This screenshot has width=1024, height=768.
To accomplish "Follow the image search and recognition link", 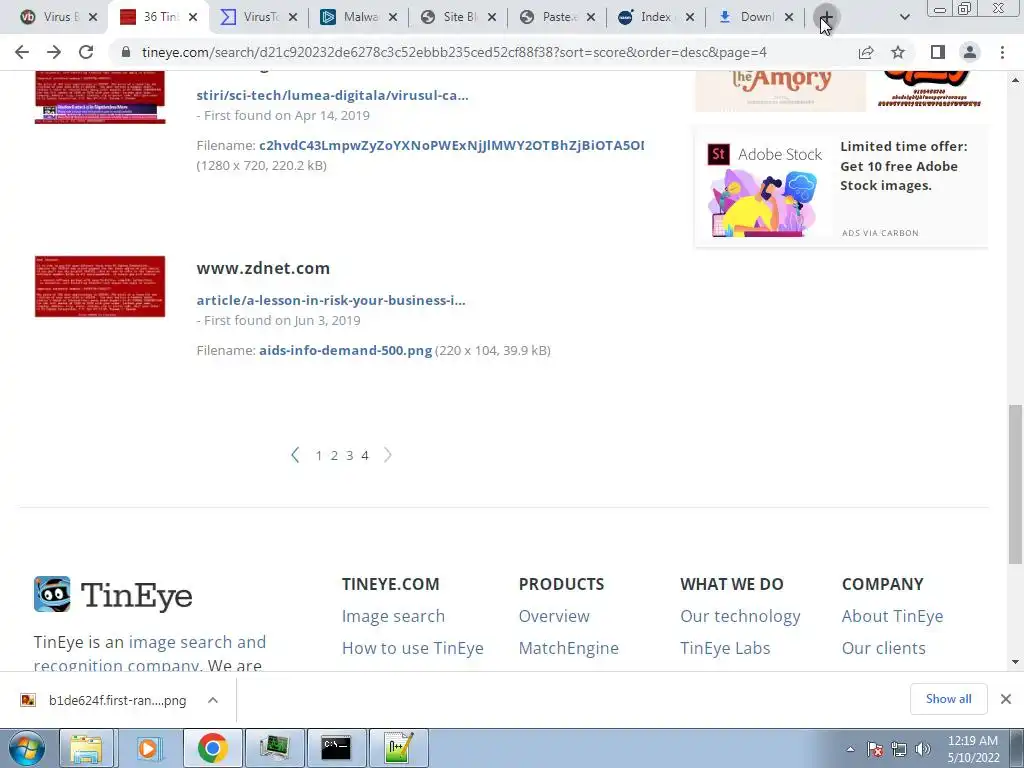I will coord(197,642).
